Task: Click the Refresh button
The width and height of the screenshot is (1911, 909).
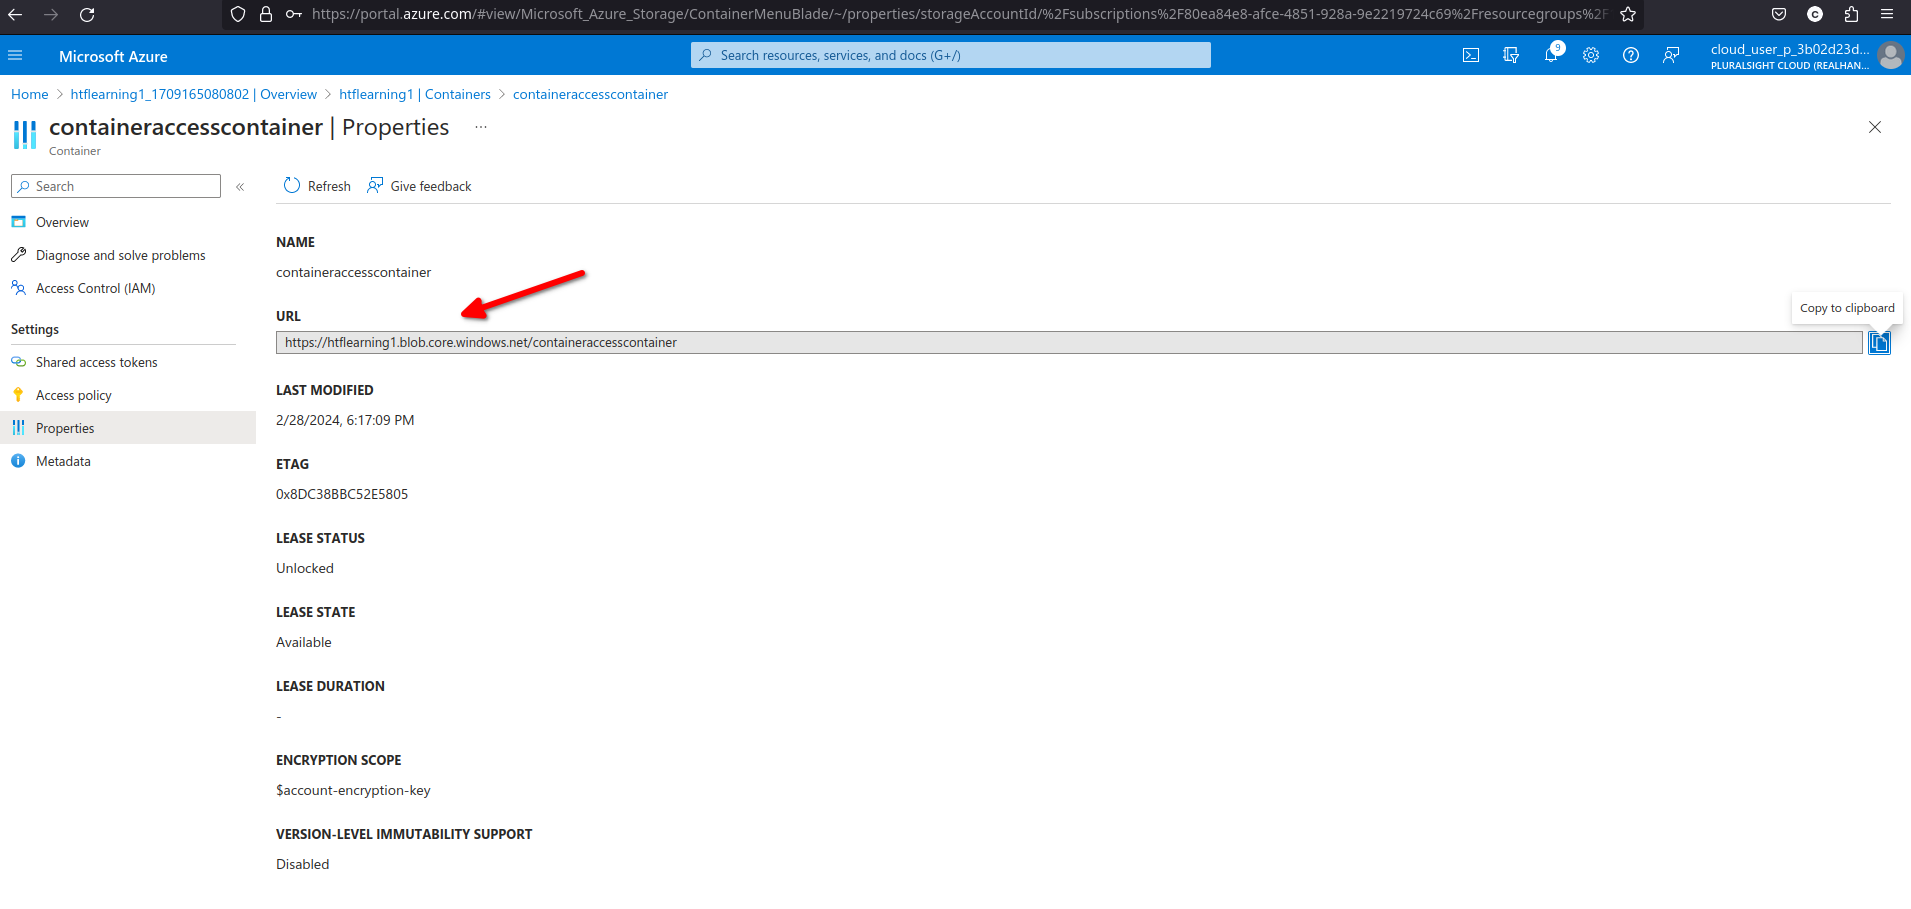Action: 317,186
